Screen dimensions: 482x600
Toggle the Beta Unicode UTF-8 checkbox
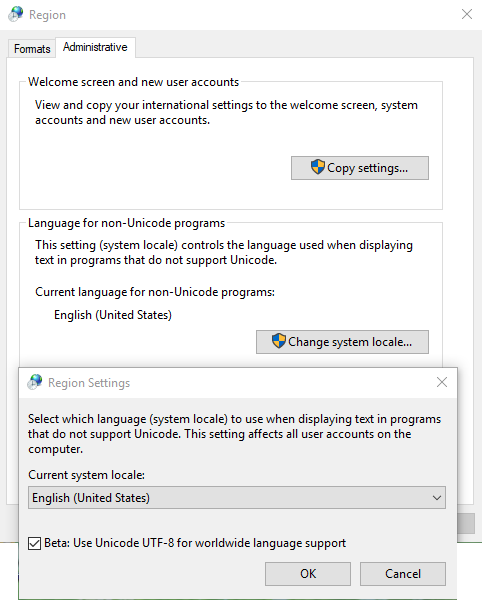tap(34, 543)
